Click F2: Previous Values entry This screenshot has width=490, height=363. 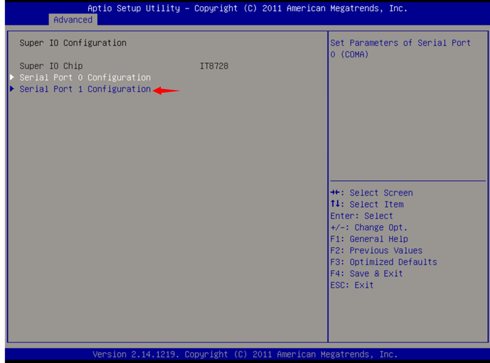point(376,250)
